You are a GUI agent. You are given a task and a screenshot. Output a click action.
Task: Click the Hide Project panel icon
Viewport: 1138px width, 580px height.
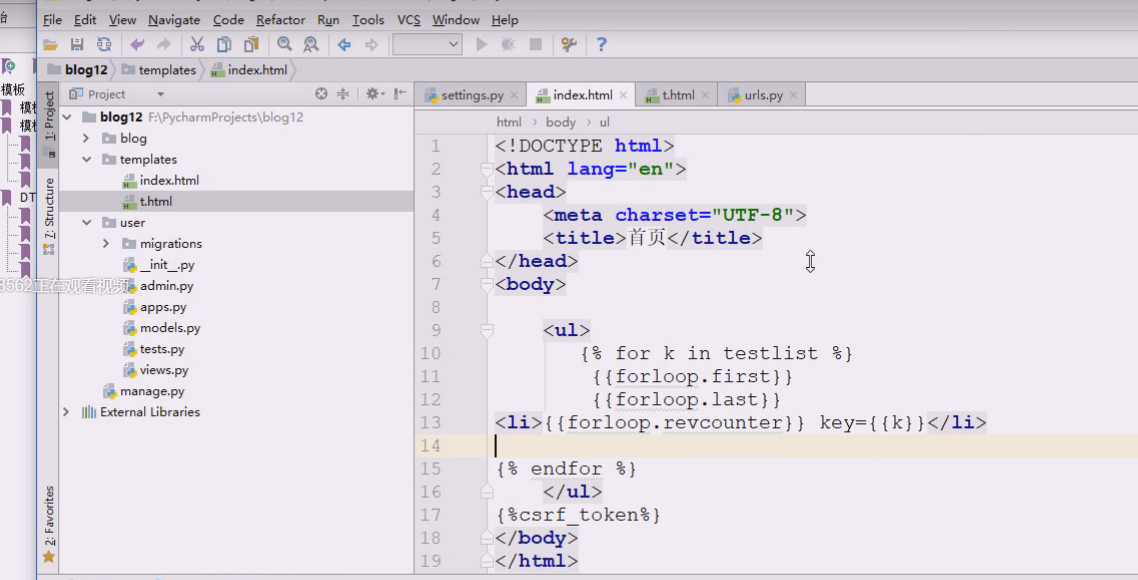pyautogui.click(x=400, y=94)
